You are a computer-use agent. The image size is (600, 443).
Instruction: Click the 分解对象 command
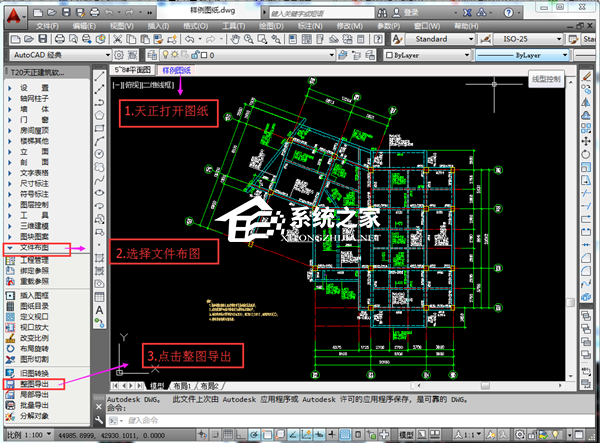(x=34, y=416)
